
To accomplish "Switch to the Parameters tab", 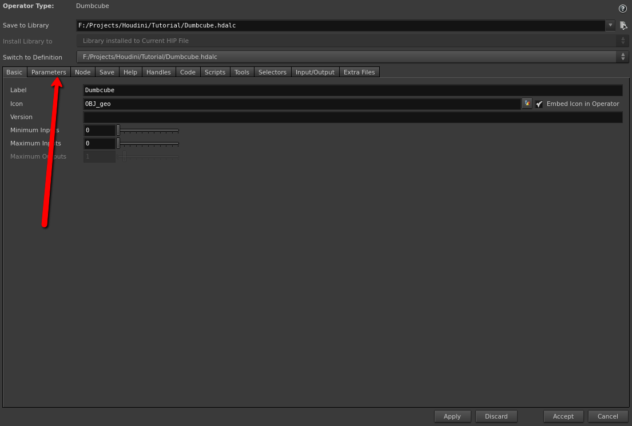I will [x=48, y=72].
